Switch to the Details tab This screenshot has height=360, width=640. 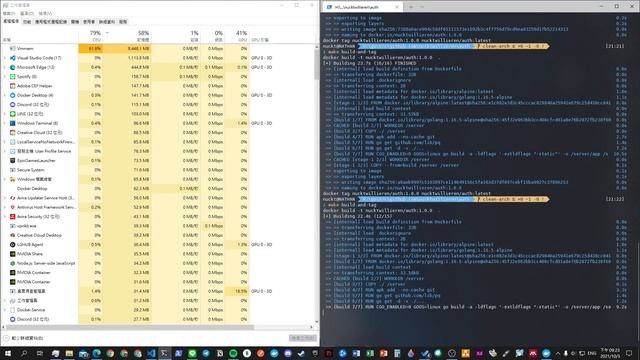coord(107,22)
